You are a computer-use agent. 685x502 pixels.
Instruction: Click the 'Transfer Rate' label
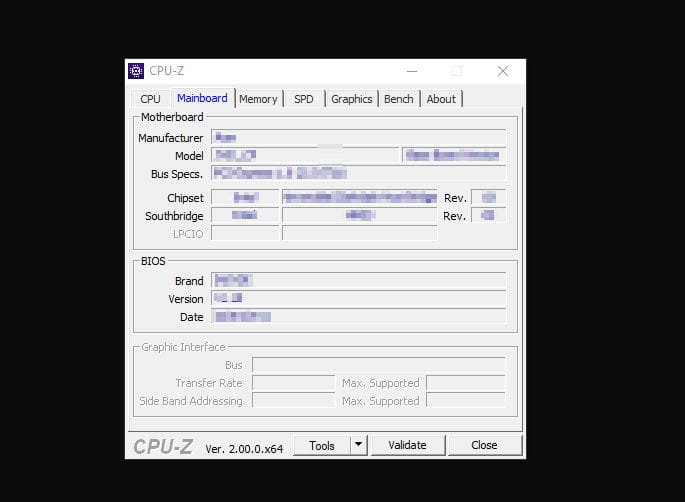tap(209, 383)
